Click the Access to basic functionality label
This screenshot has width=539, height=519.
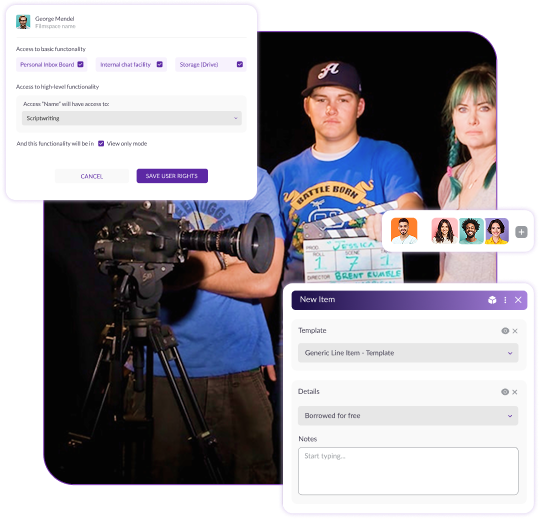[x=51, y=49]
